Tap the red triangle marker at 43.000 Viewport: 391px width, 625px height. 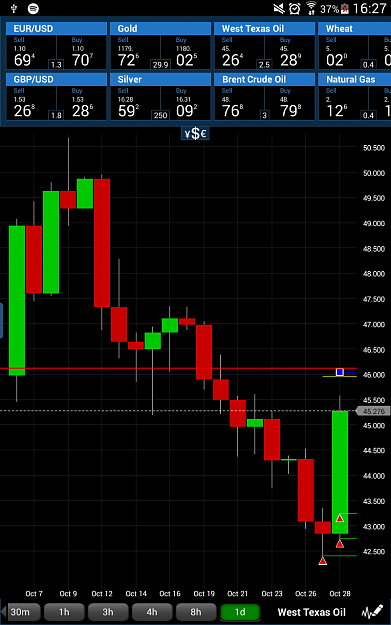[340, 518]
